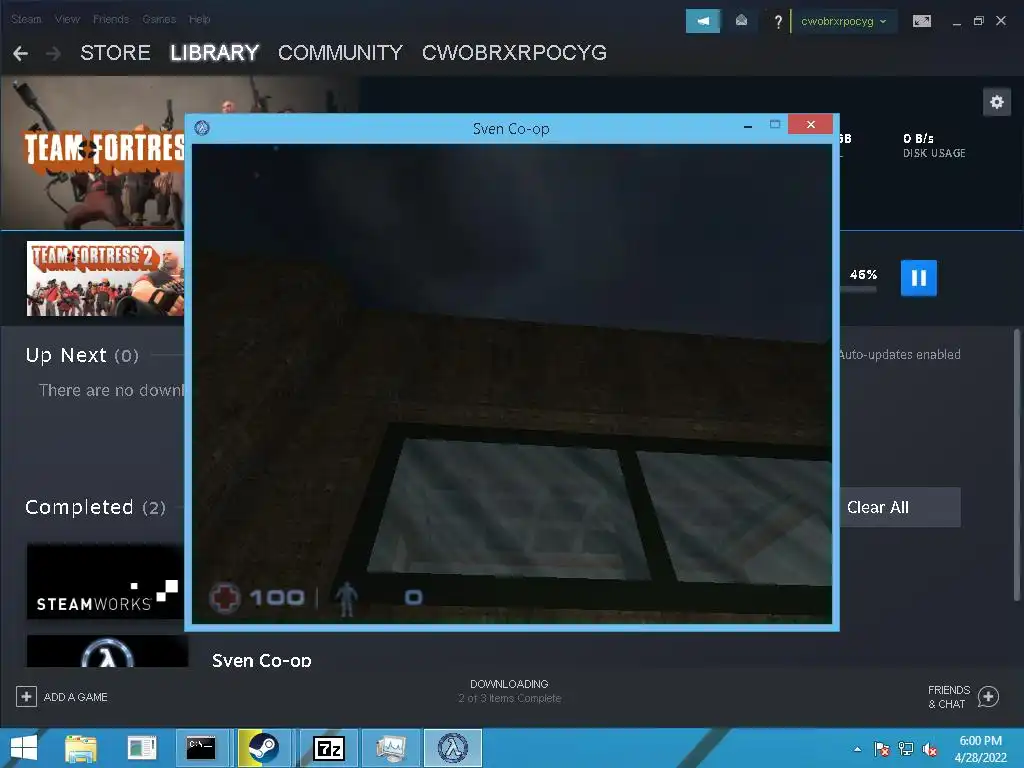This screenshot has height=768, width=1024.
Task: Click the 46% download progress bar
Action: pyautogui.click(x=858, y=289)
